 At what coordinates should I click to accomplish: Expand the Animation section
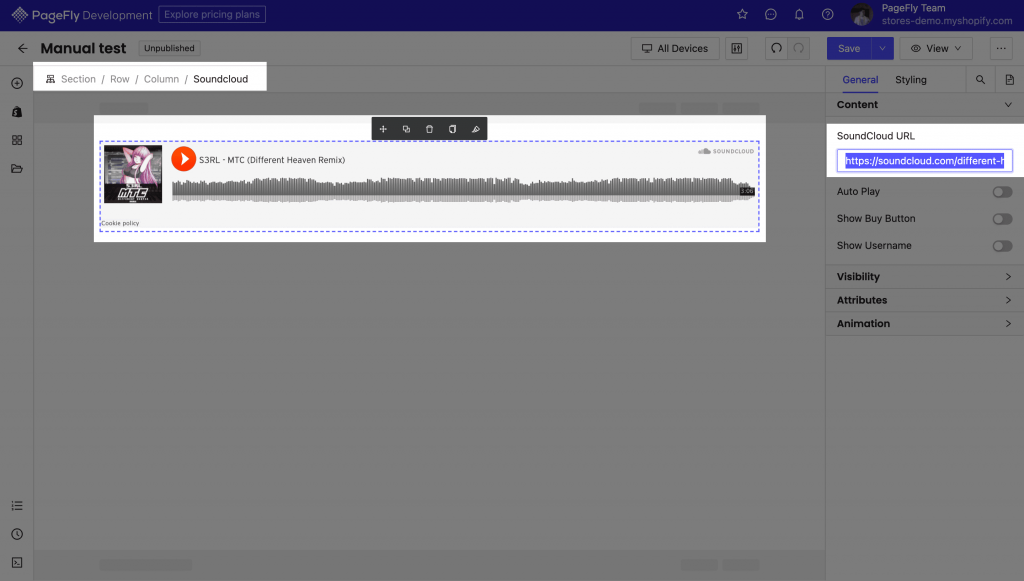pyautogui.click(x=924, y=324)
